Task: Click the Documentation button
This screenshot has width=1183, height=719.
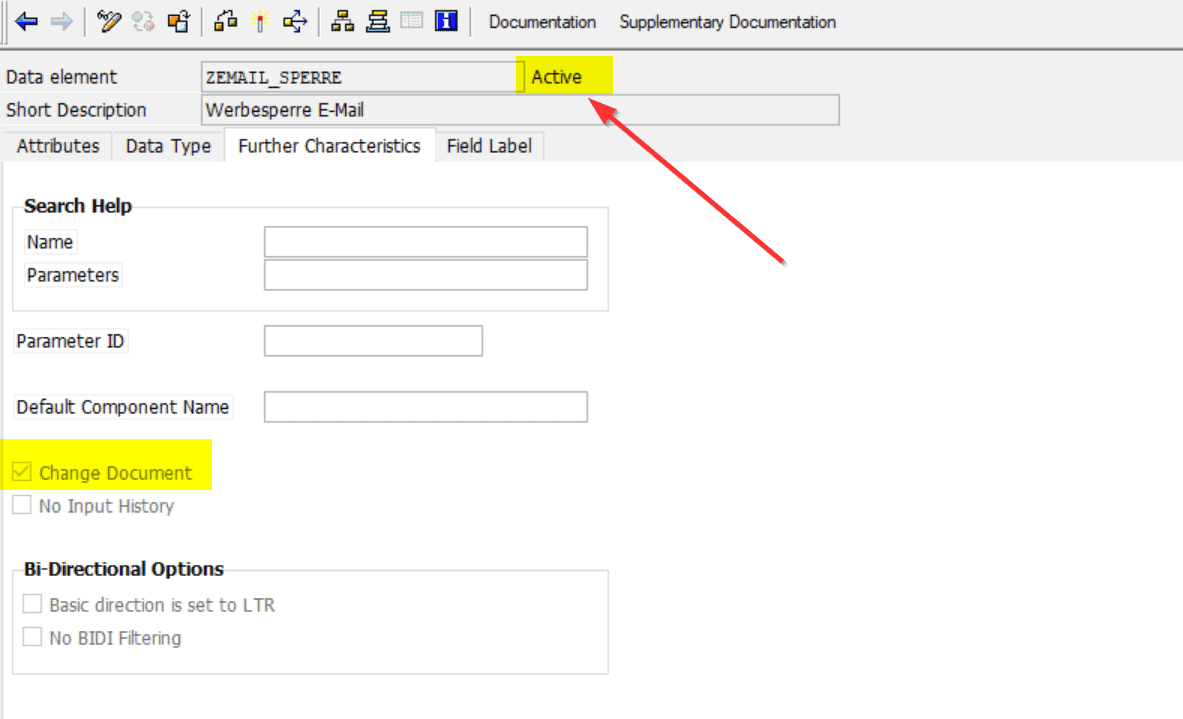Action: tap(542, 21)
